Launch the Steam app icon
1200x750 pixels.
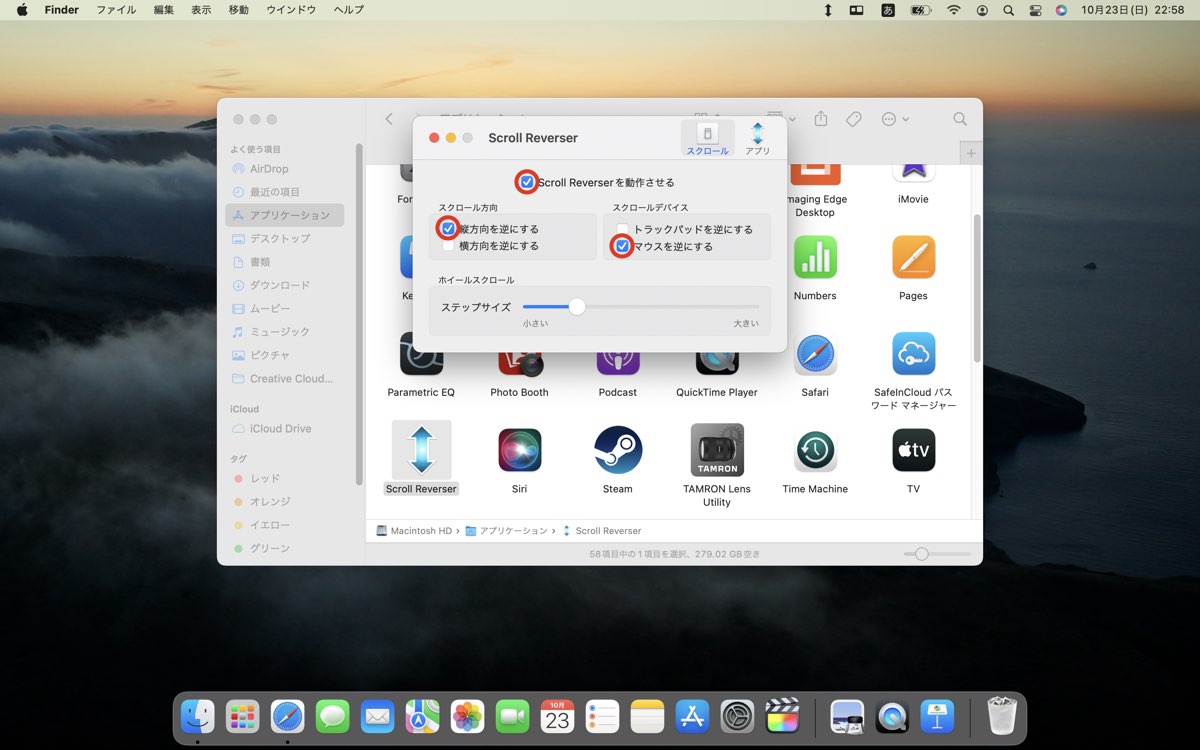click(617, 450)
